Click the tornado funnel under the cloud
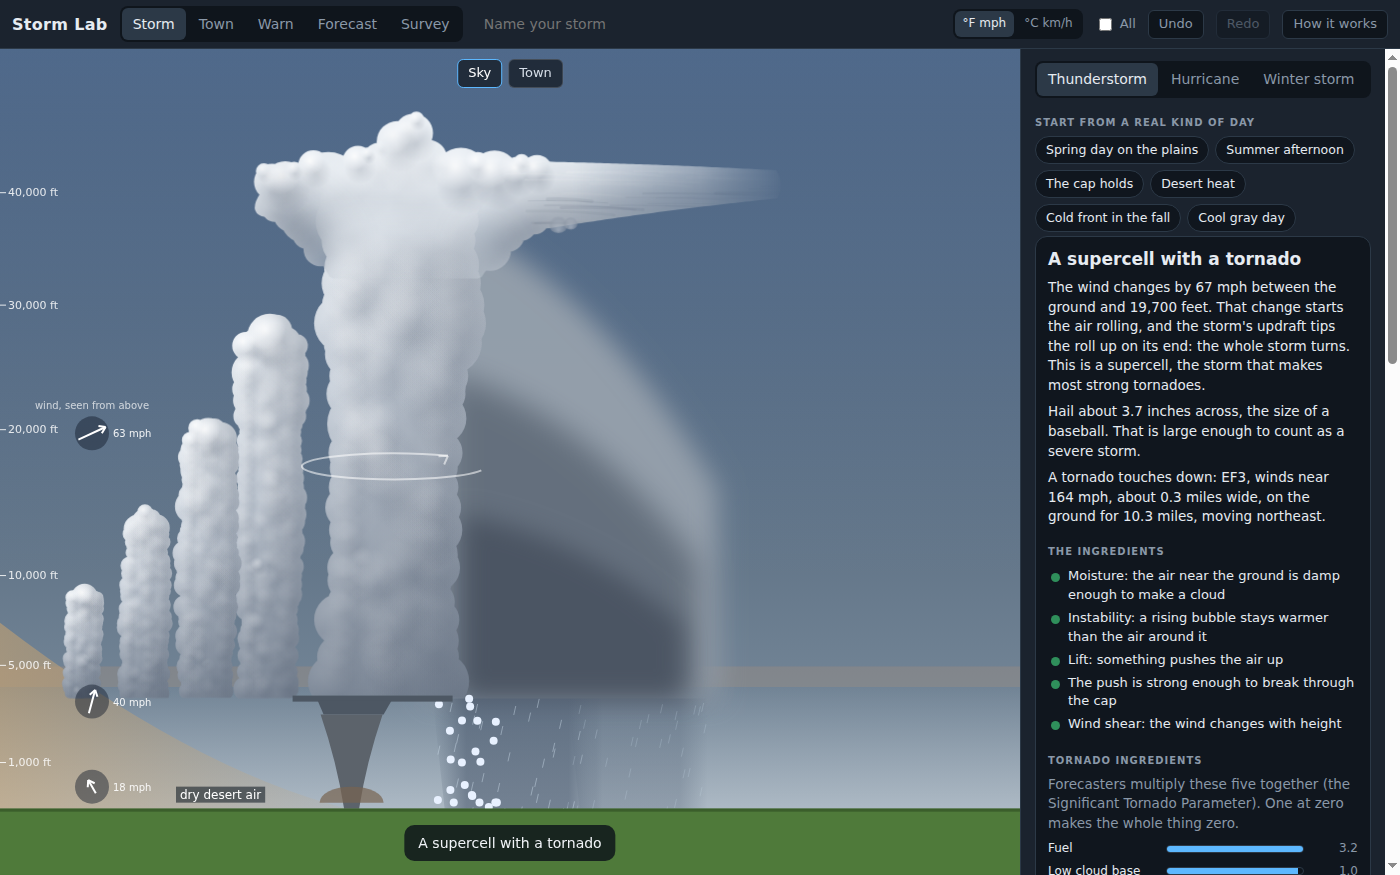1400x875 pixels. coord(351,755)
